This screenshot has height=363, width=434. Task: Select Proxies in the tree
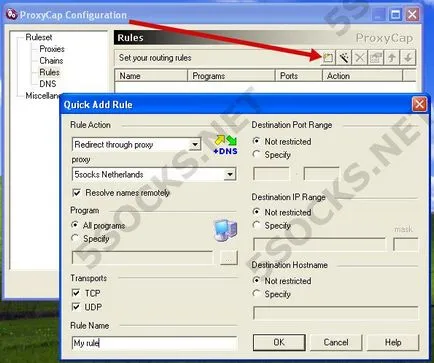pyautogui.click(x=52, y=49)
